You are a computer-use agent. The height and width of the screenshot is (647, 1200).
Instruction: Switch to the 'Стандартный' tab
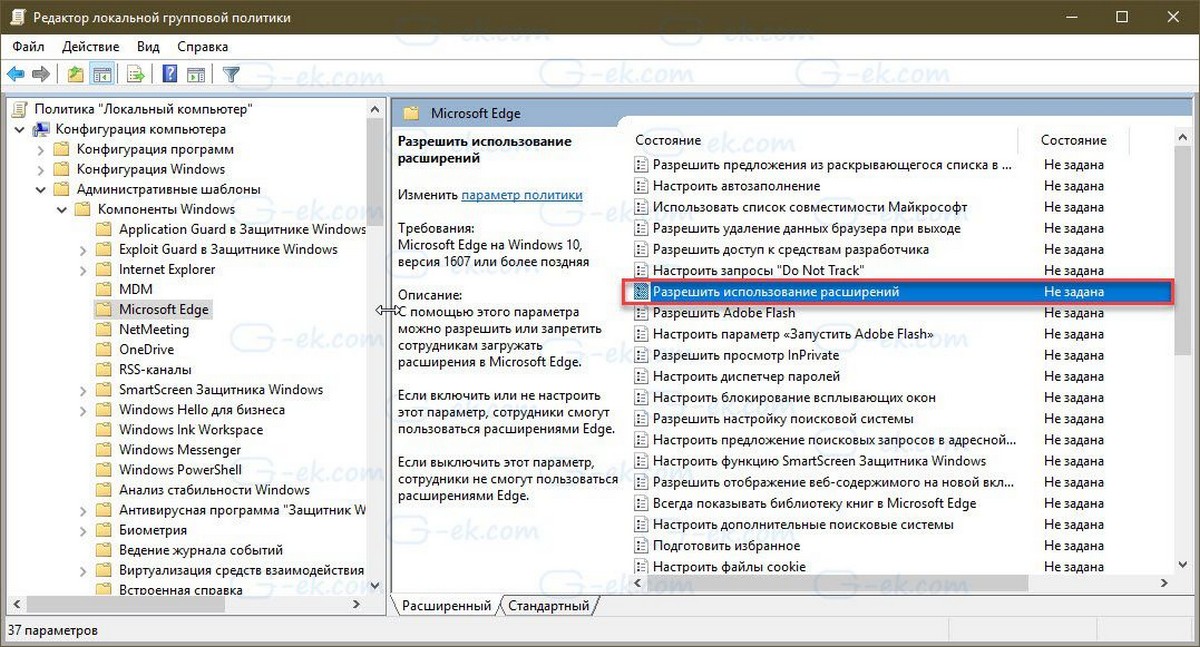(x=549, y=605)
